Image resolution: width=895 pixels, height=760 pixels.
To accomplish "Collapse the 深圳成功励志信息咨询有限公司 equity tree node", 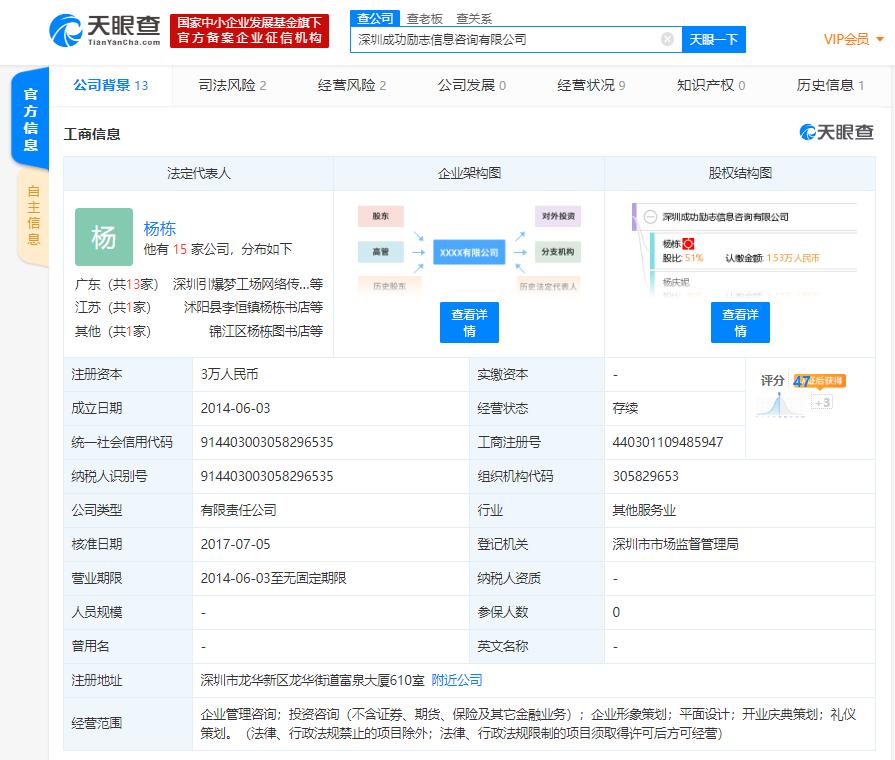I will coord(650,216).
